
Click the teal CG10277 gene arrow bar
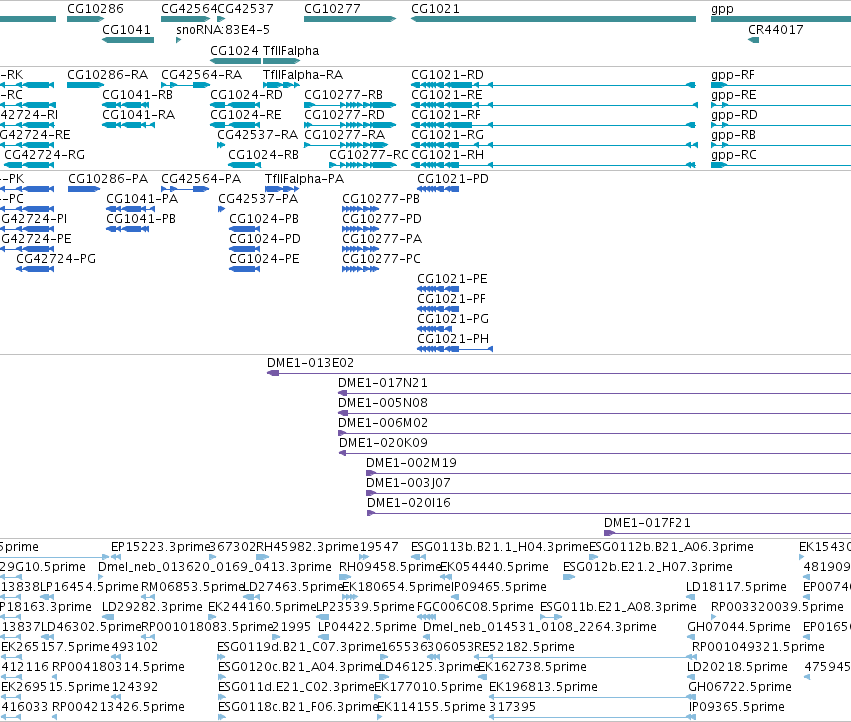(350, 19)
